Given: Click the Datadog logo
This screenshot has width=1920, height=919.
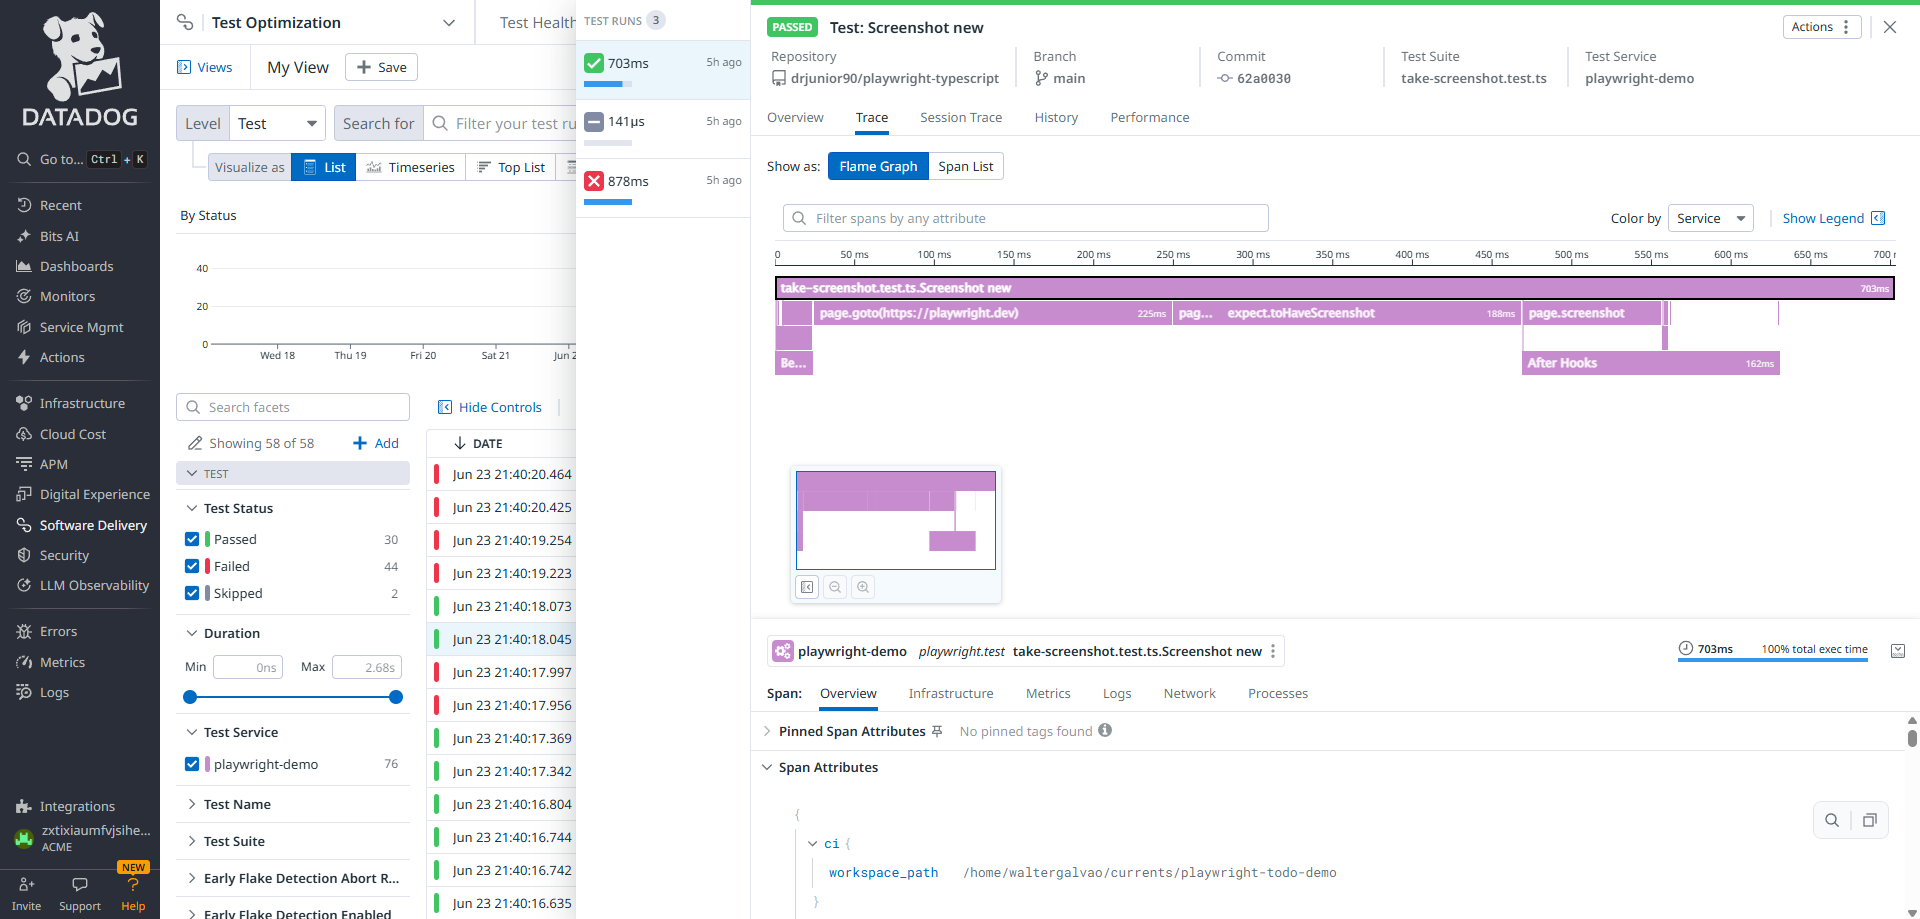Looking at the screenshot, I should pyautogui.click(x=80, y=70).
